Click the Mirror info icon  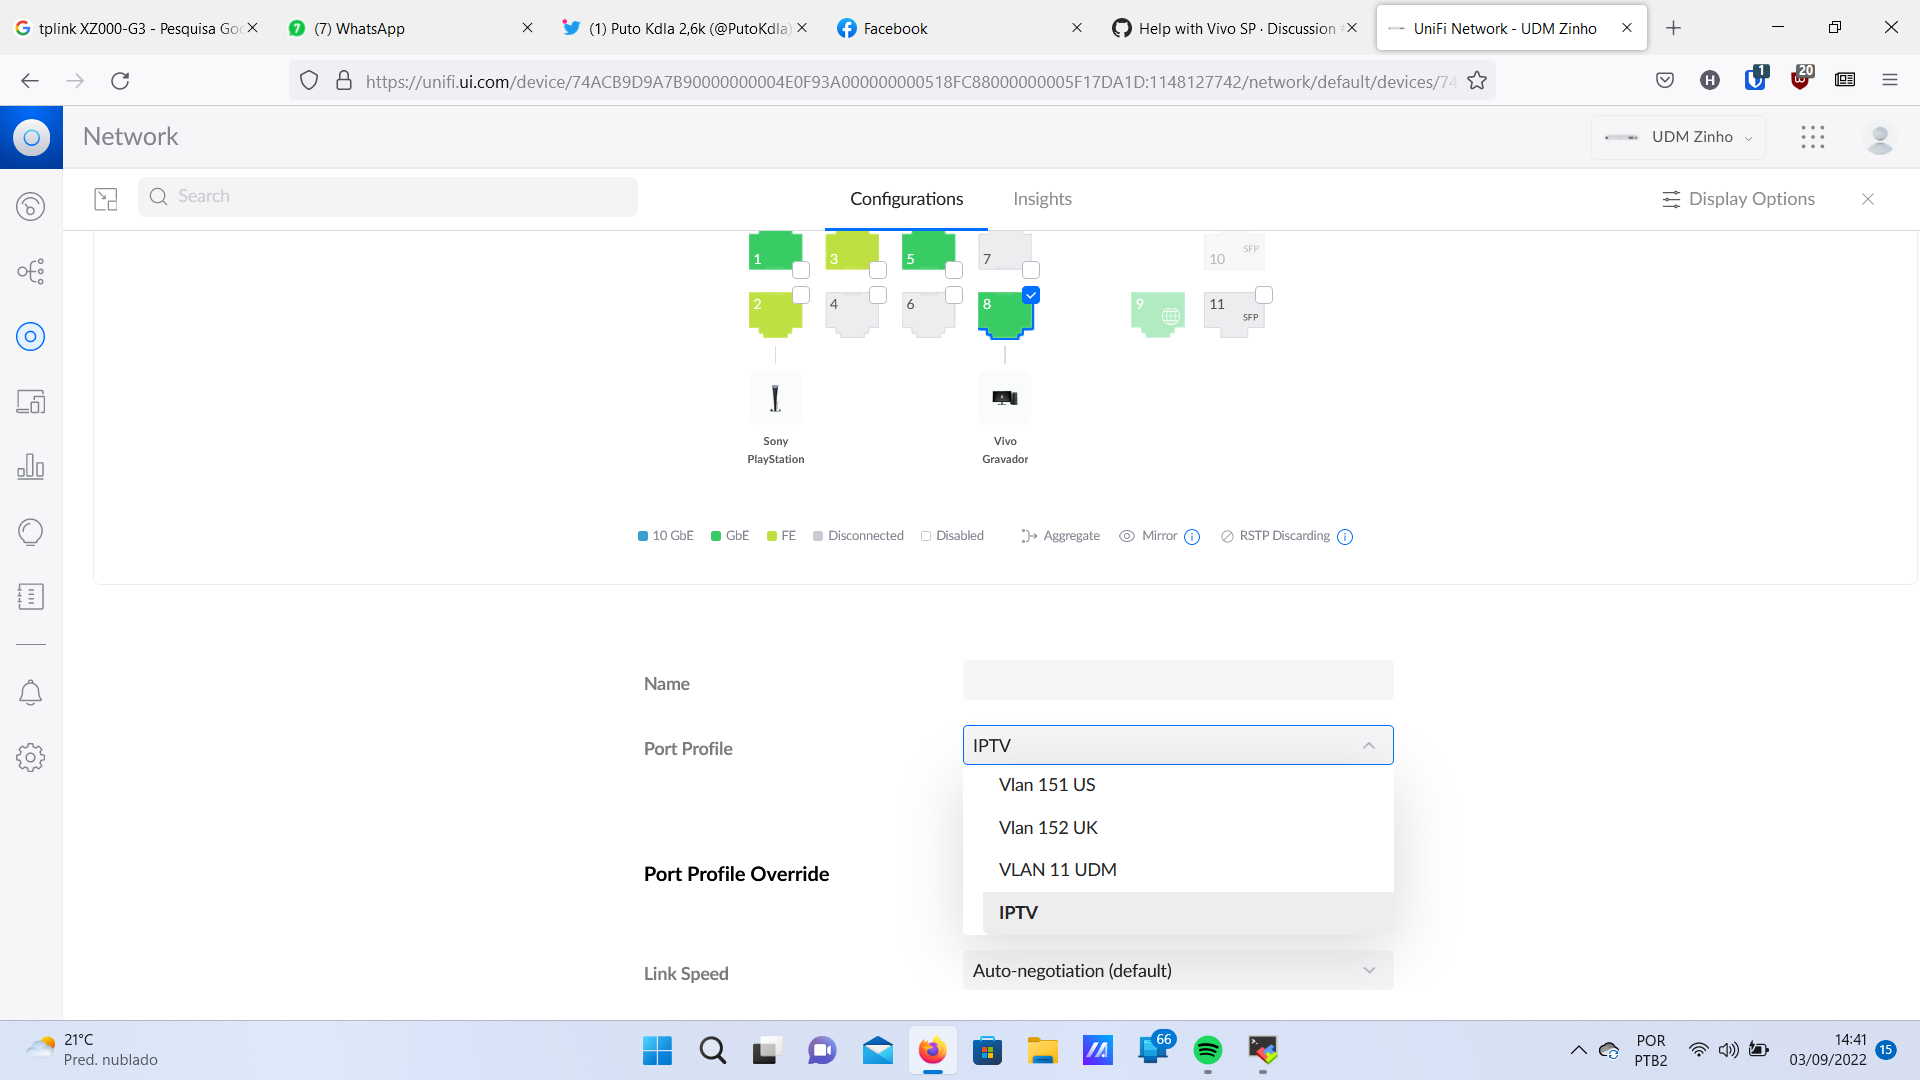1192,537
